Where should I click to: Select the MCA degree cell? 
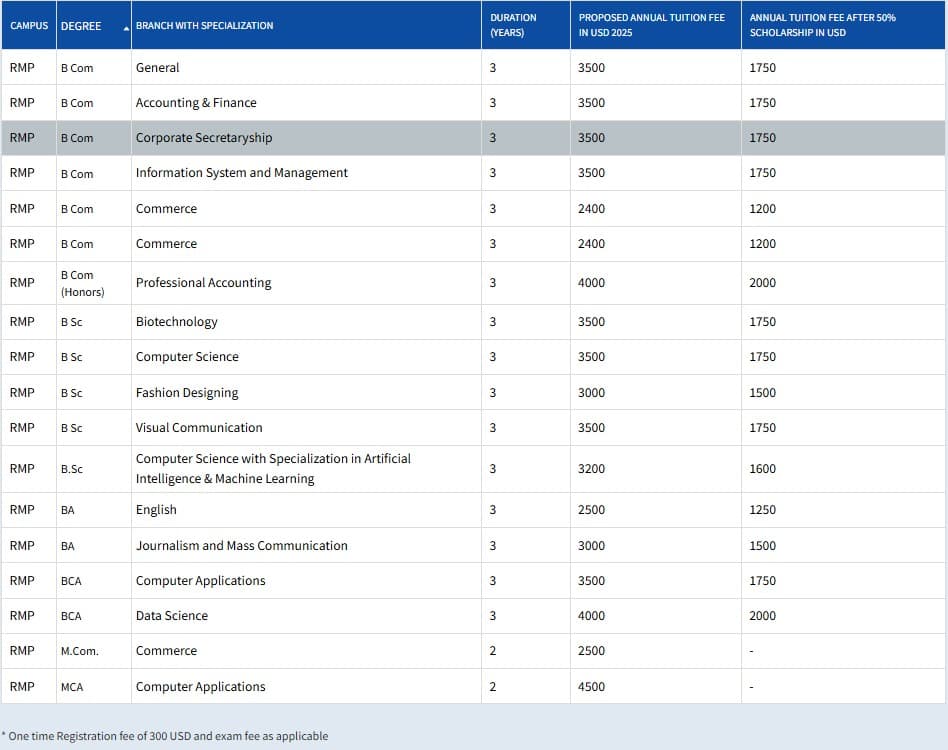72,687
